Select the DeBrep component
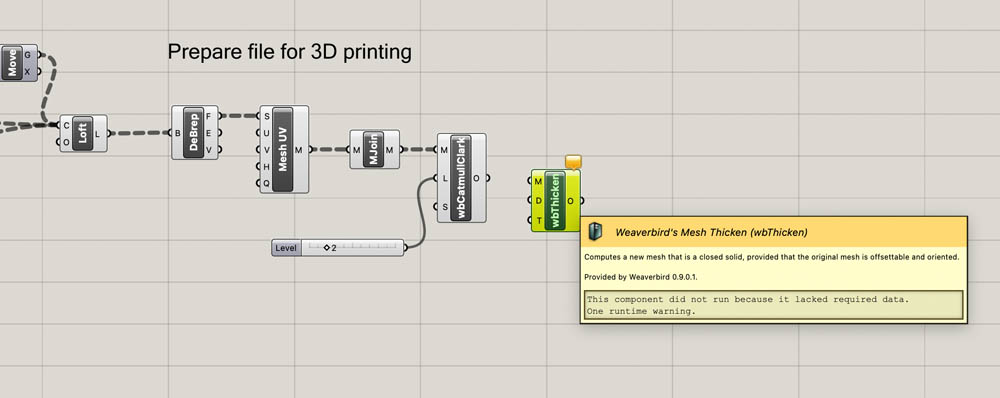Viewport: 1000px width, 398px height. pyautogui.click(x=193, y=133)
